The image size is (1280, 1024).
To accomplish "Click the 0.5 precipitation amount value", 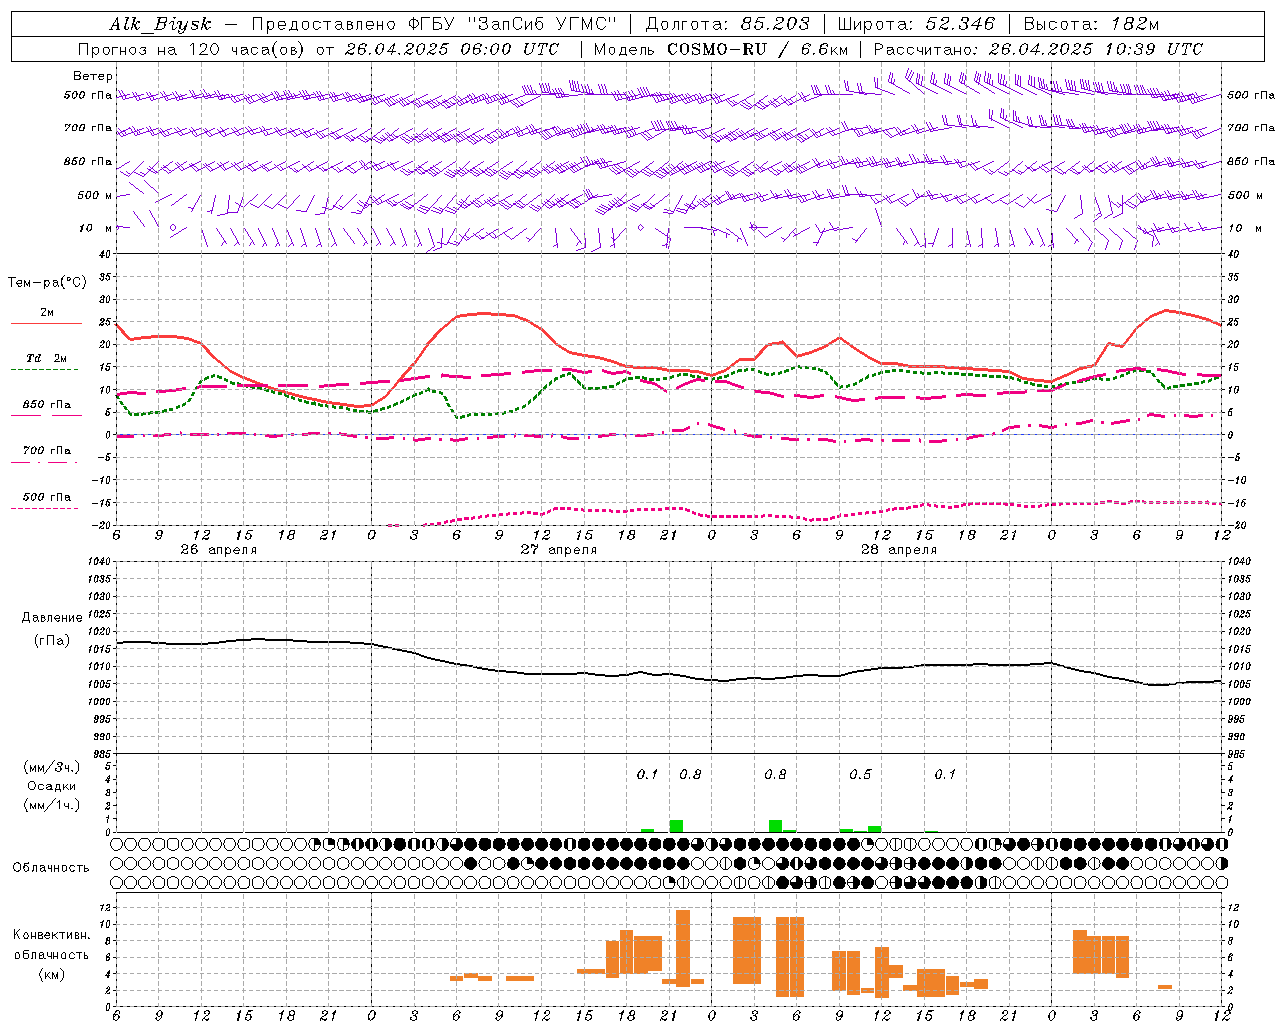I will coord(860,774).
